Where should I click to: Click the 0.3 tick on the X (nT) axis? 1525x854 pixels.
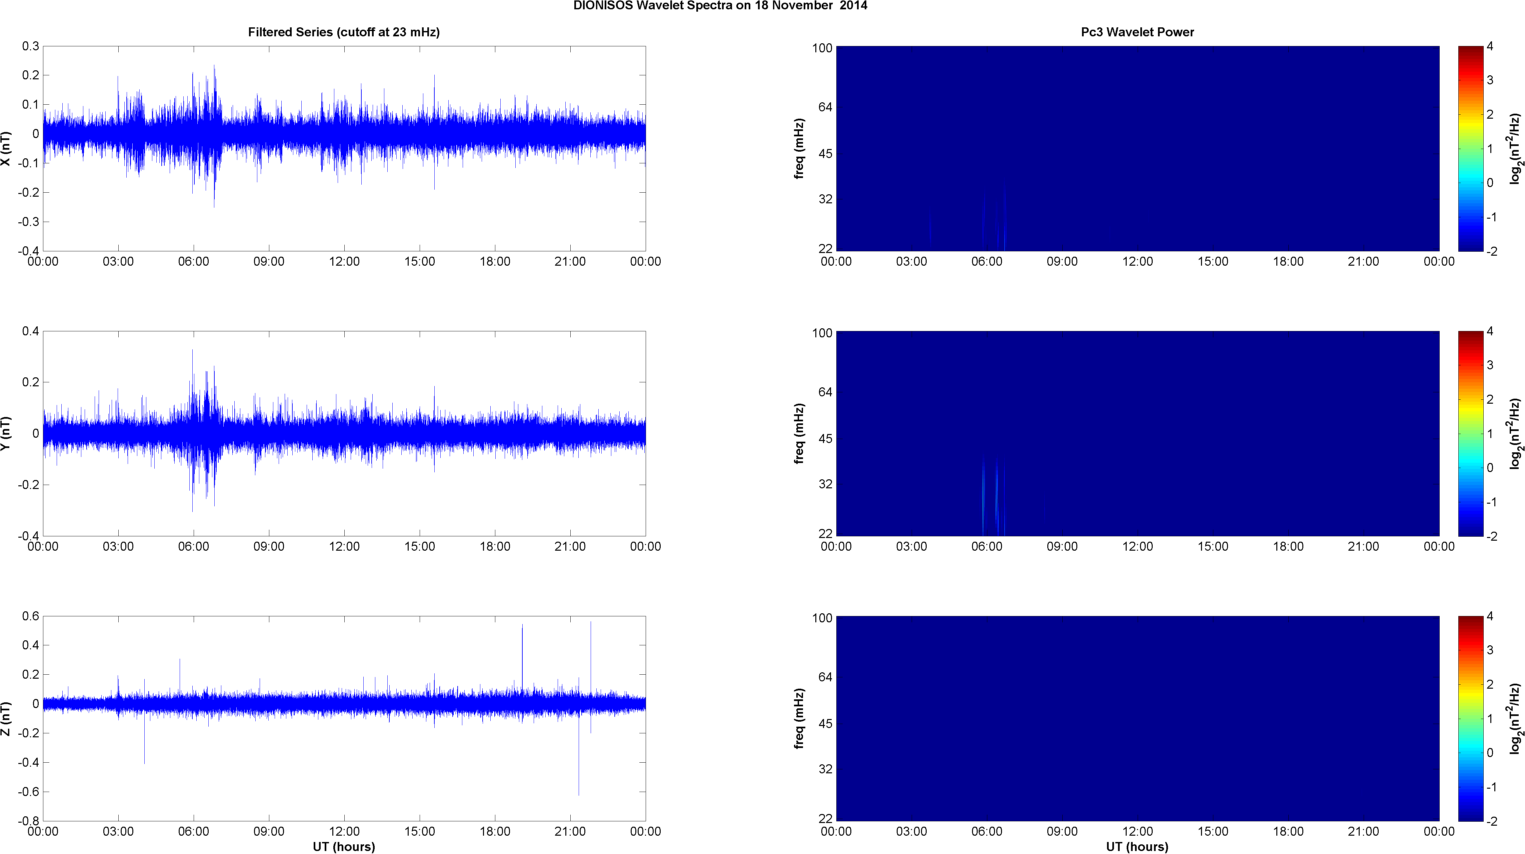pyautogui.click(x=30, y=46)
